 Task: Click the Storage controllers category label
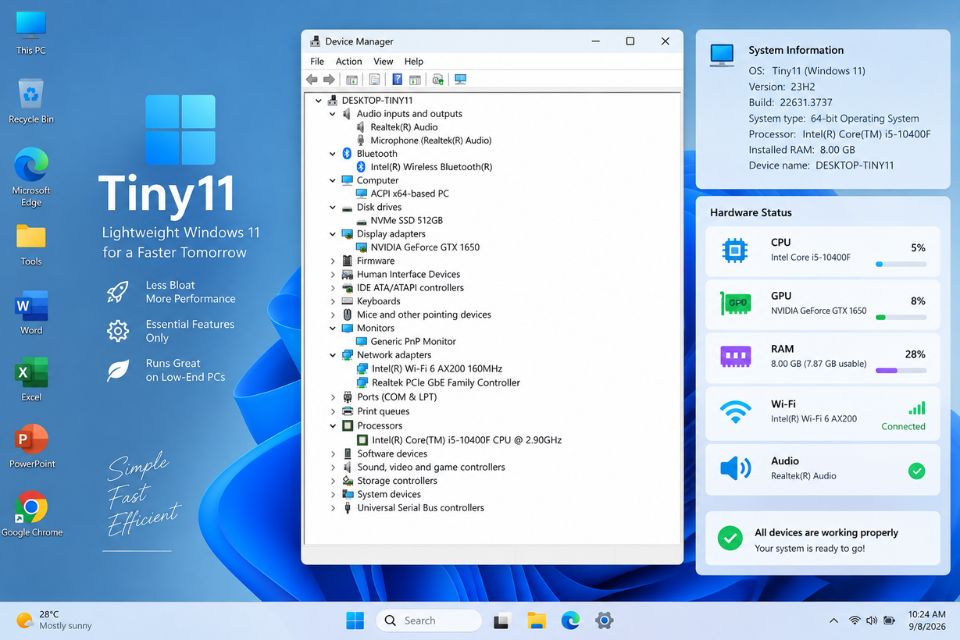coord(397,481)
